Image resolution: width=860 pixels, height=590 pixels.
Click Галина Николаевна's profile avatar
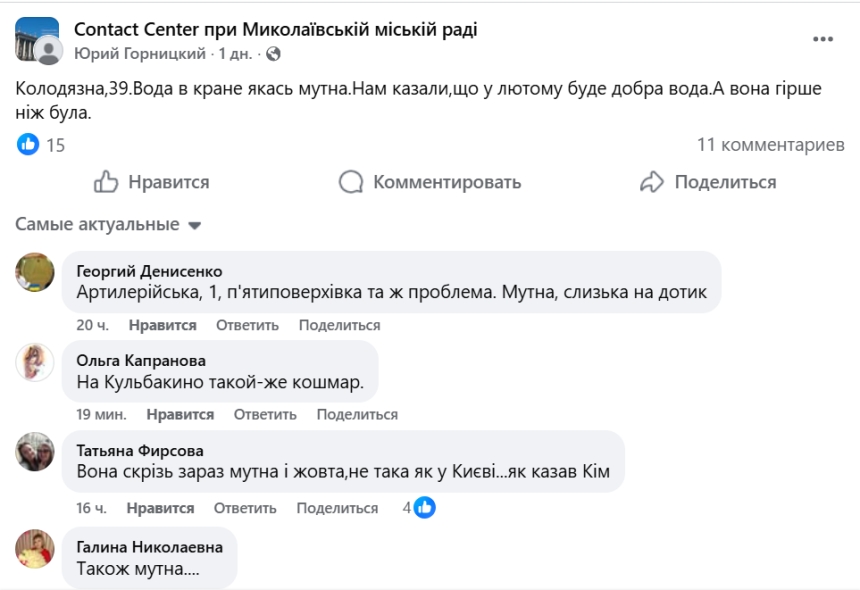[33, 554]
